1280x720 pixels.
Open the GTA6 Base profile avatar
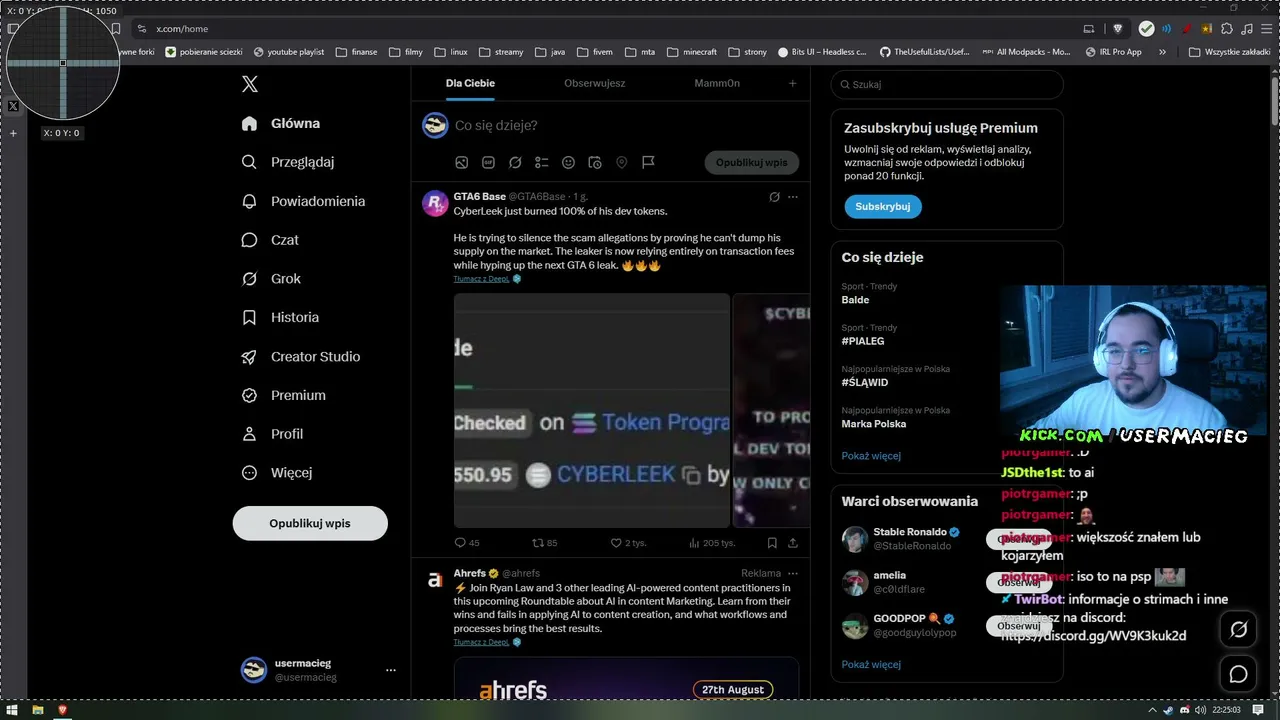point(435,204)
